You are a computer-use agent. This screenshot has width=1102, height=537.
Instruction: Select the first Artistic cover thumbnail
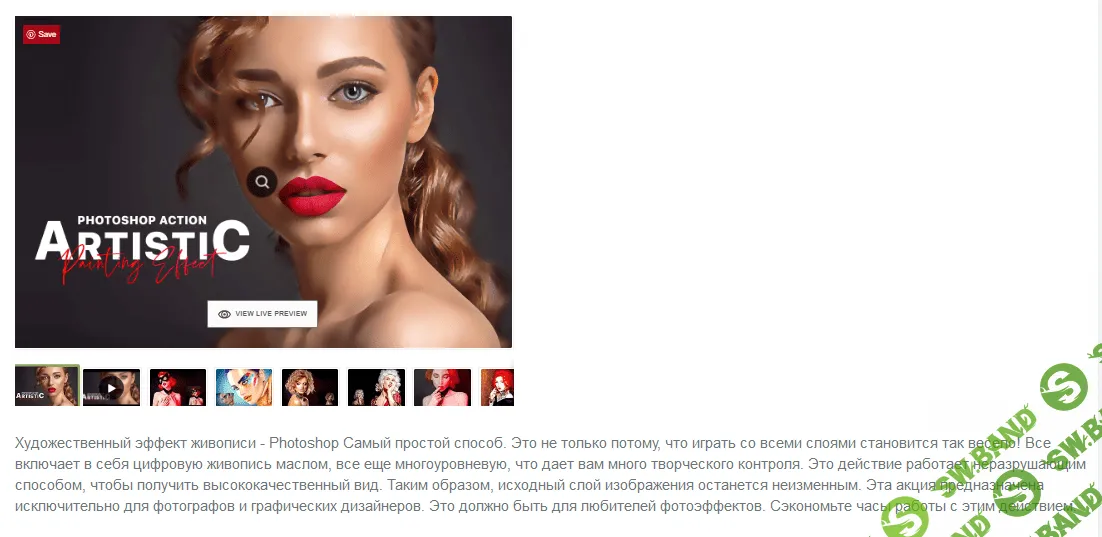click(x=47, y=386)
